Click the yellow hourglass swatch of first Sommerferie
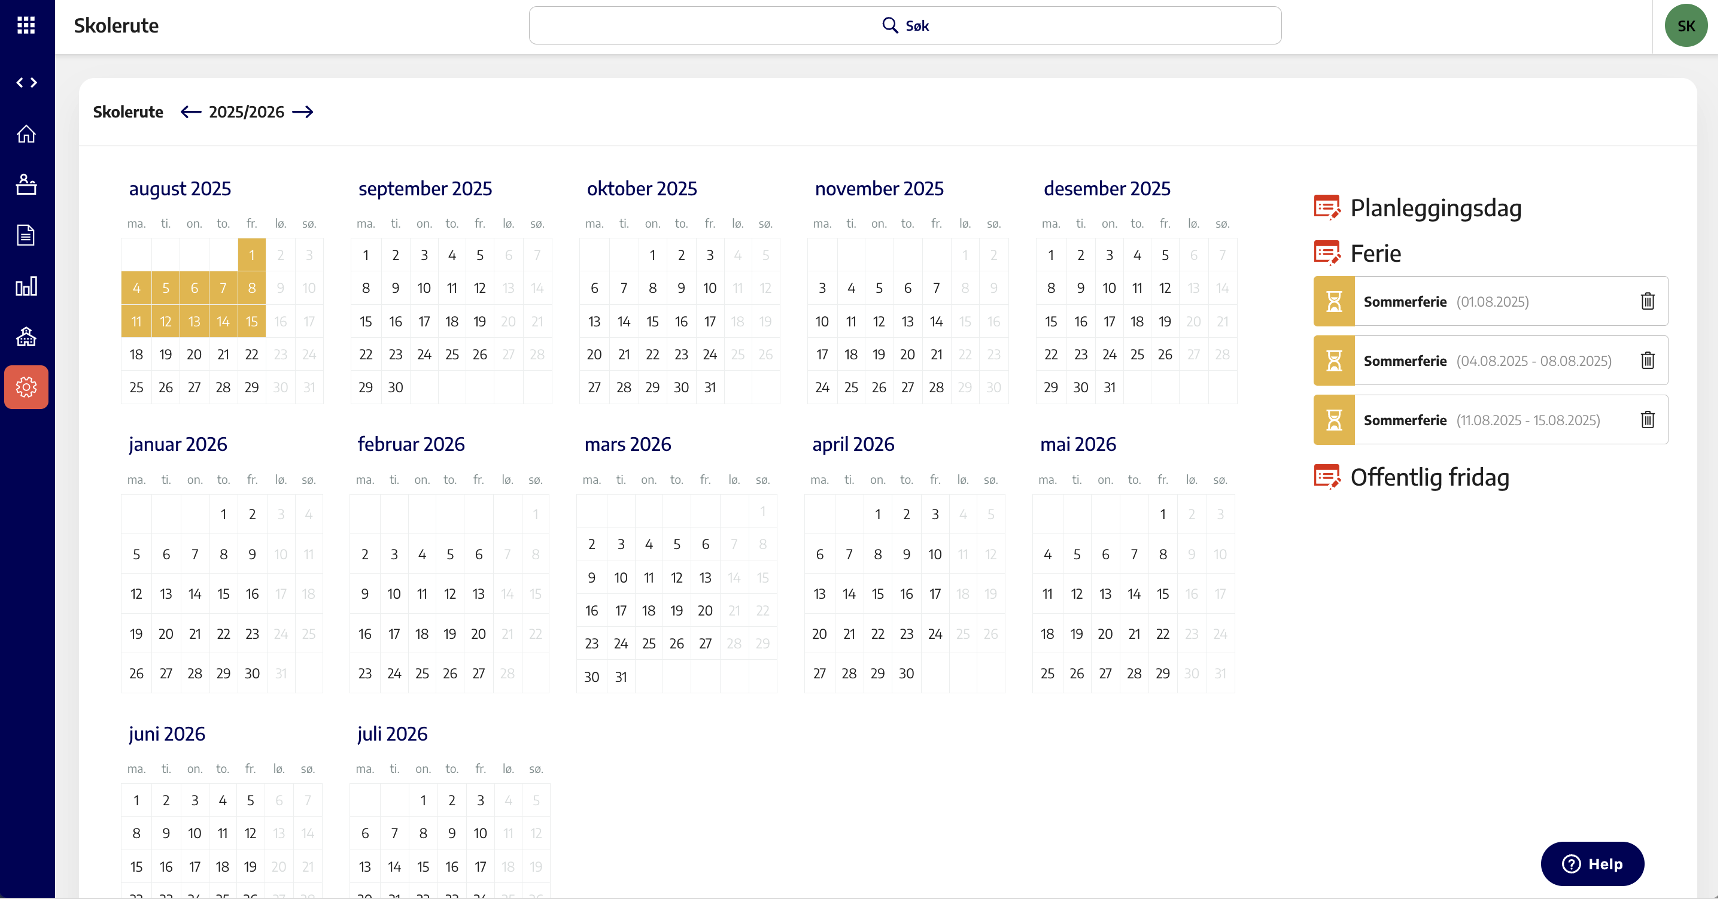1718x899 pixels. [1334, 302]
